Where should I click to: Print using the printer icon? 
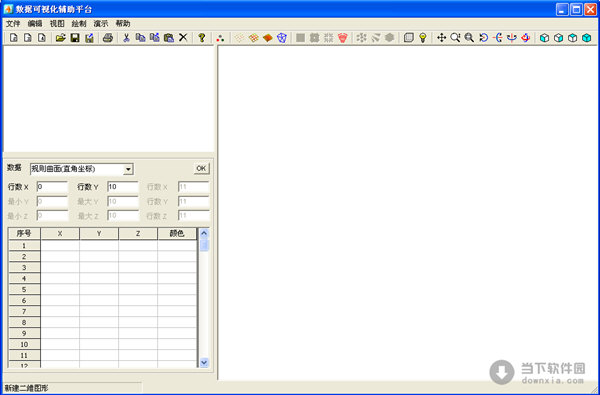(x=108, y=38)
